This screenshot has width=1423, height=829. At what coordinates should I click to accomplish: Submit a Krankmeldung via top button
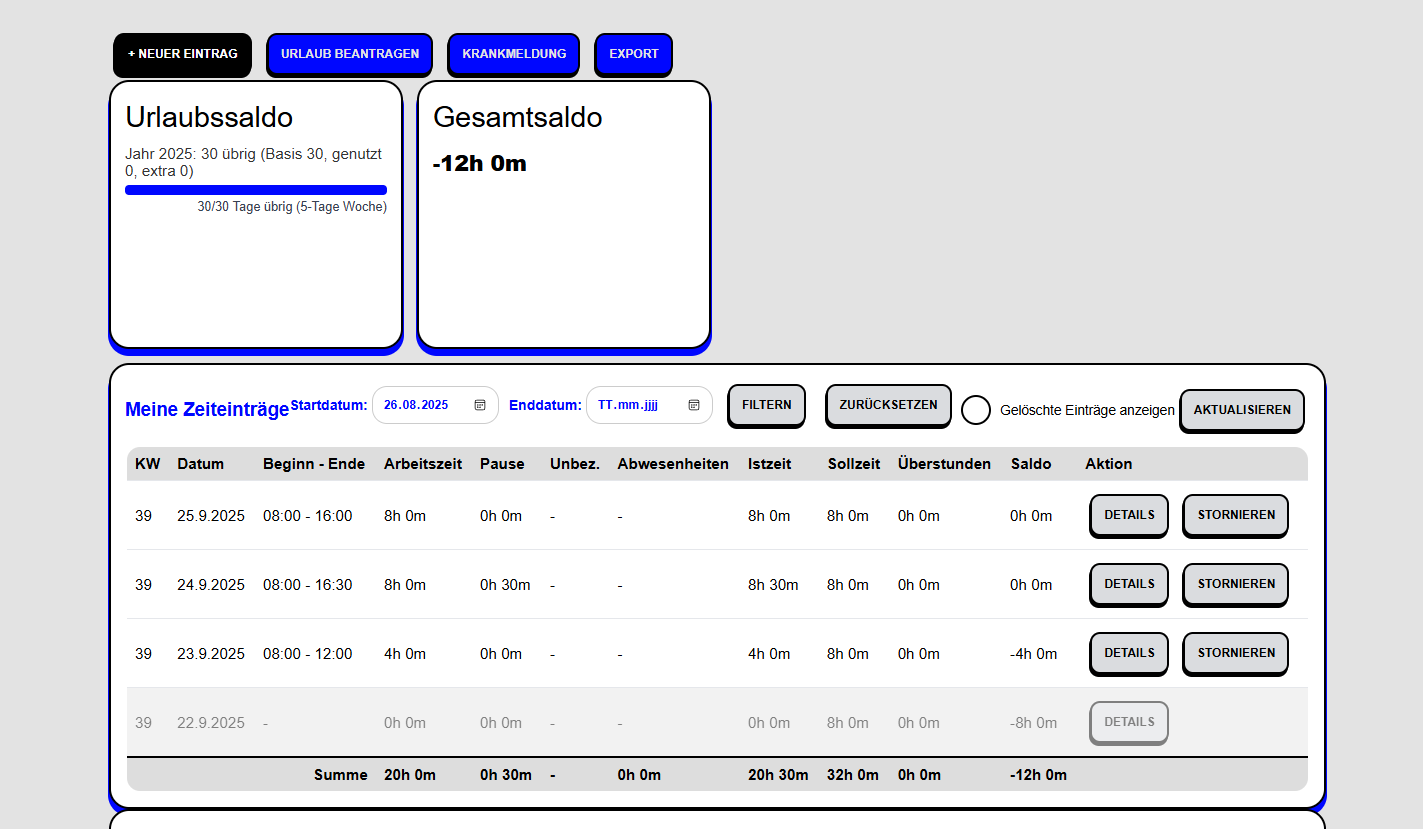[x=513, y=54]
